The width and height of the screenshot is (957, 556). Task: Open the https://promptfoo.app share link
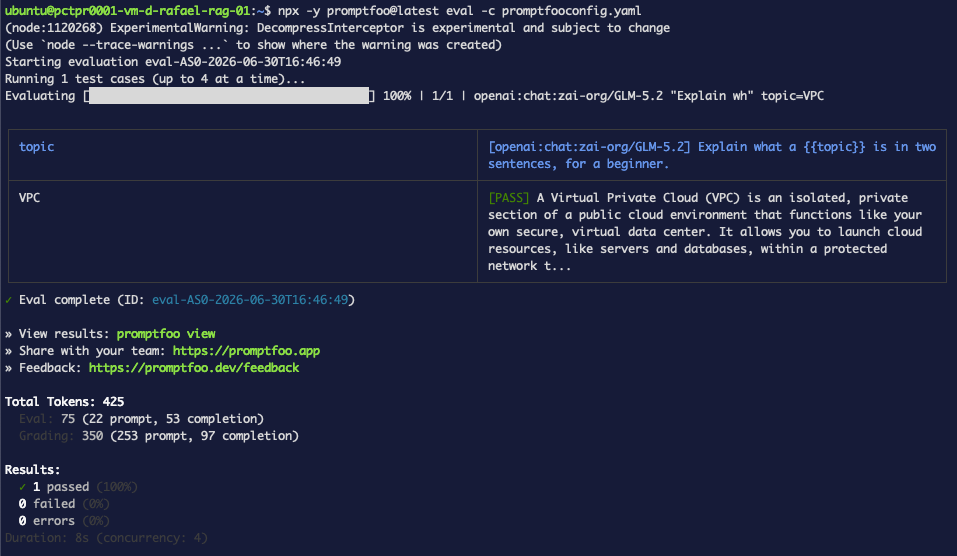click(246, 351)
